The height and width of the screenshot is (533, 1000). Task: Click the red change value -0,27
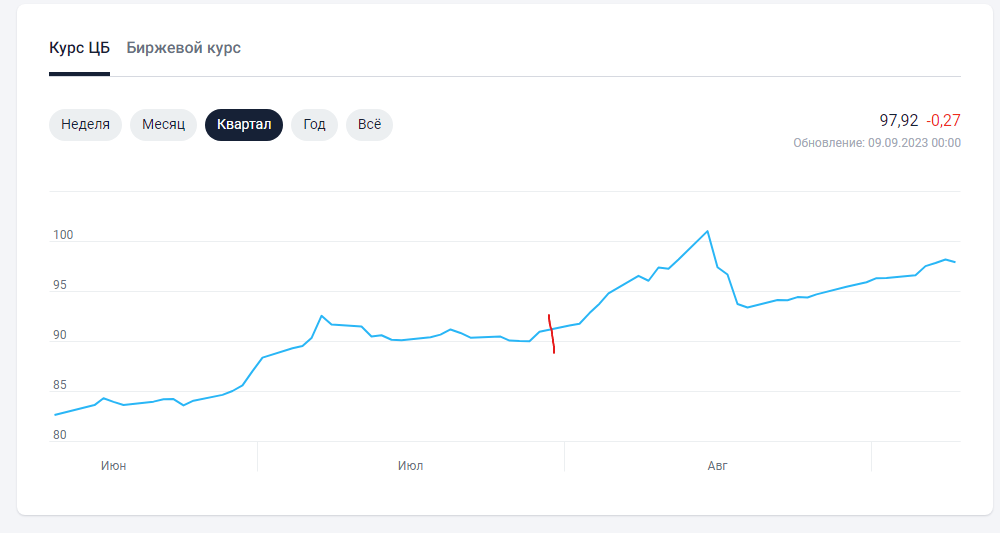click(x=943, y=120)
